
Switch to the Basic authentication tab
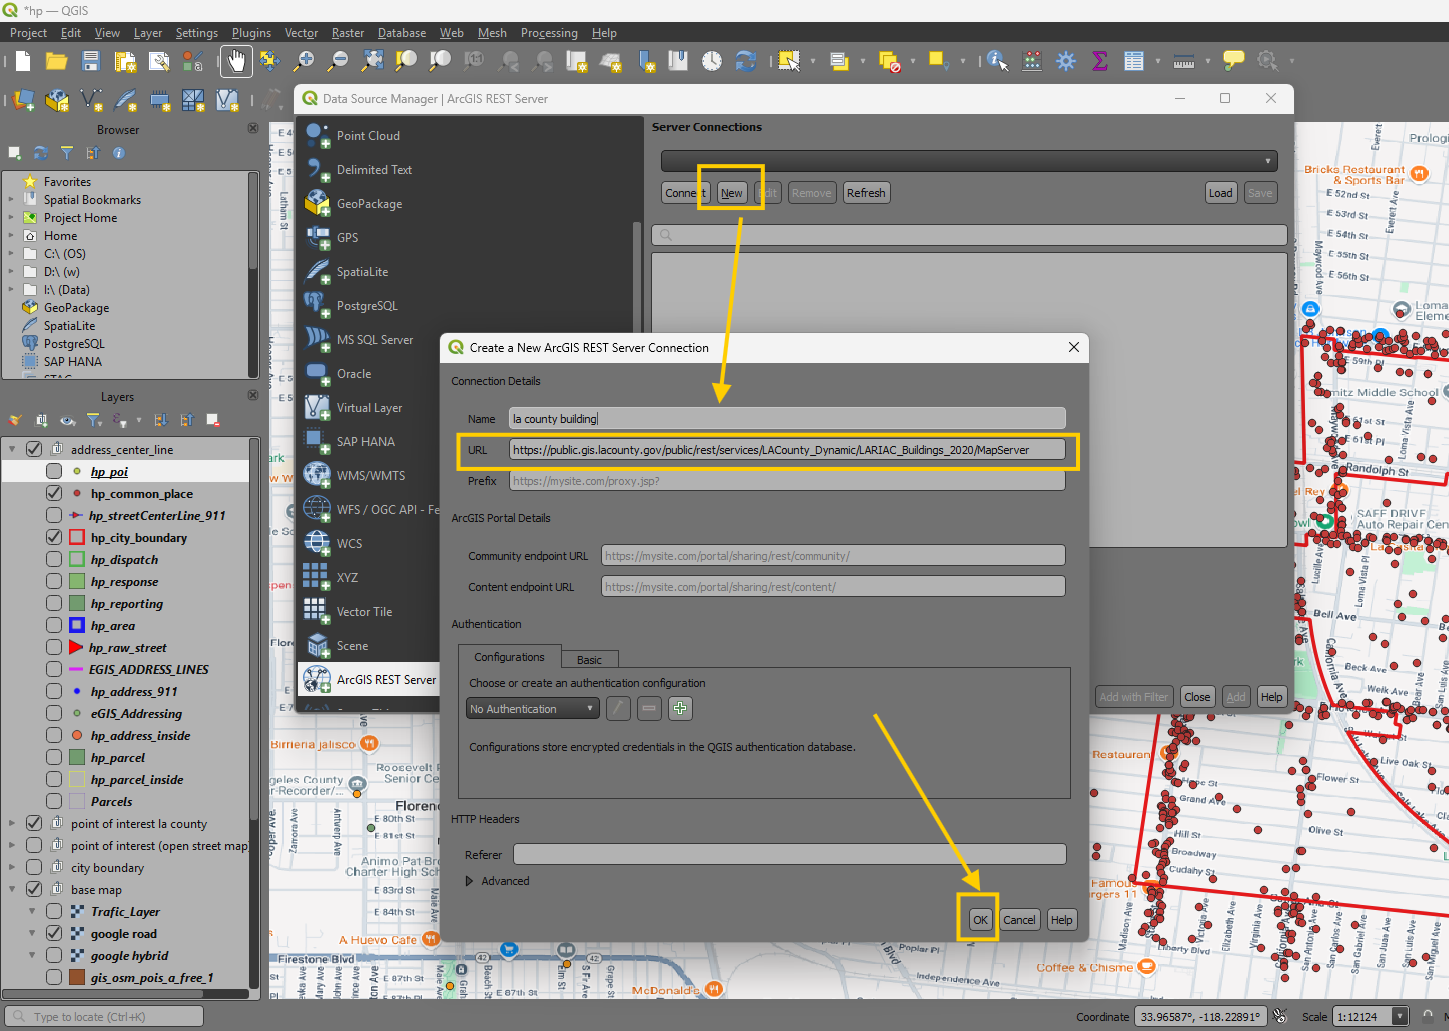click(589, 659)
